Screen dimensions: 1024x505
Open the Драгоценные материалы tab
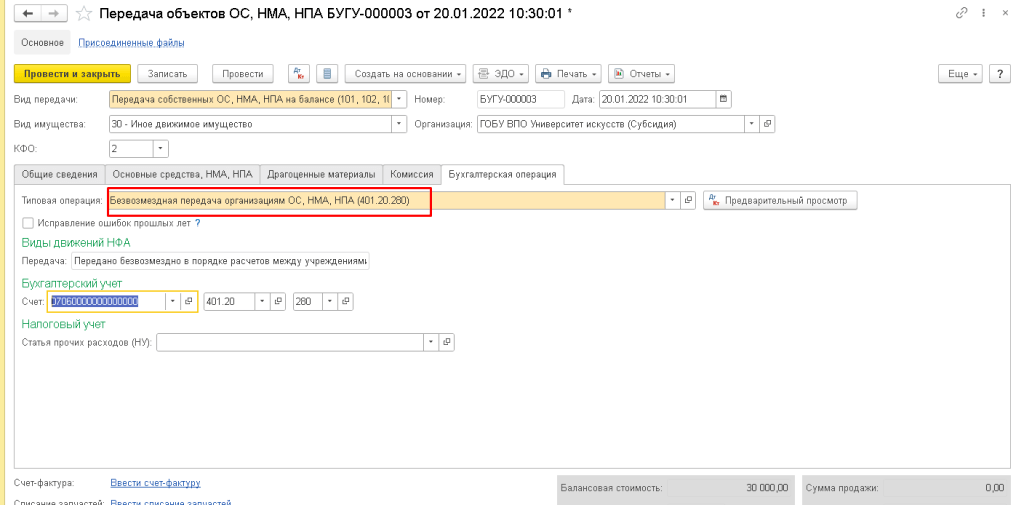pyautogui.click(x=321, y=174)
